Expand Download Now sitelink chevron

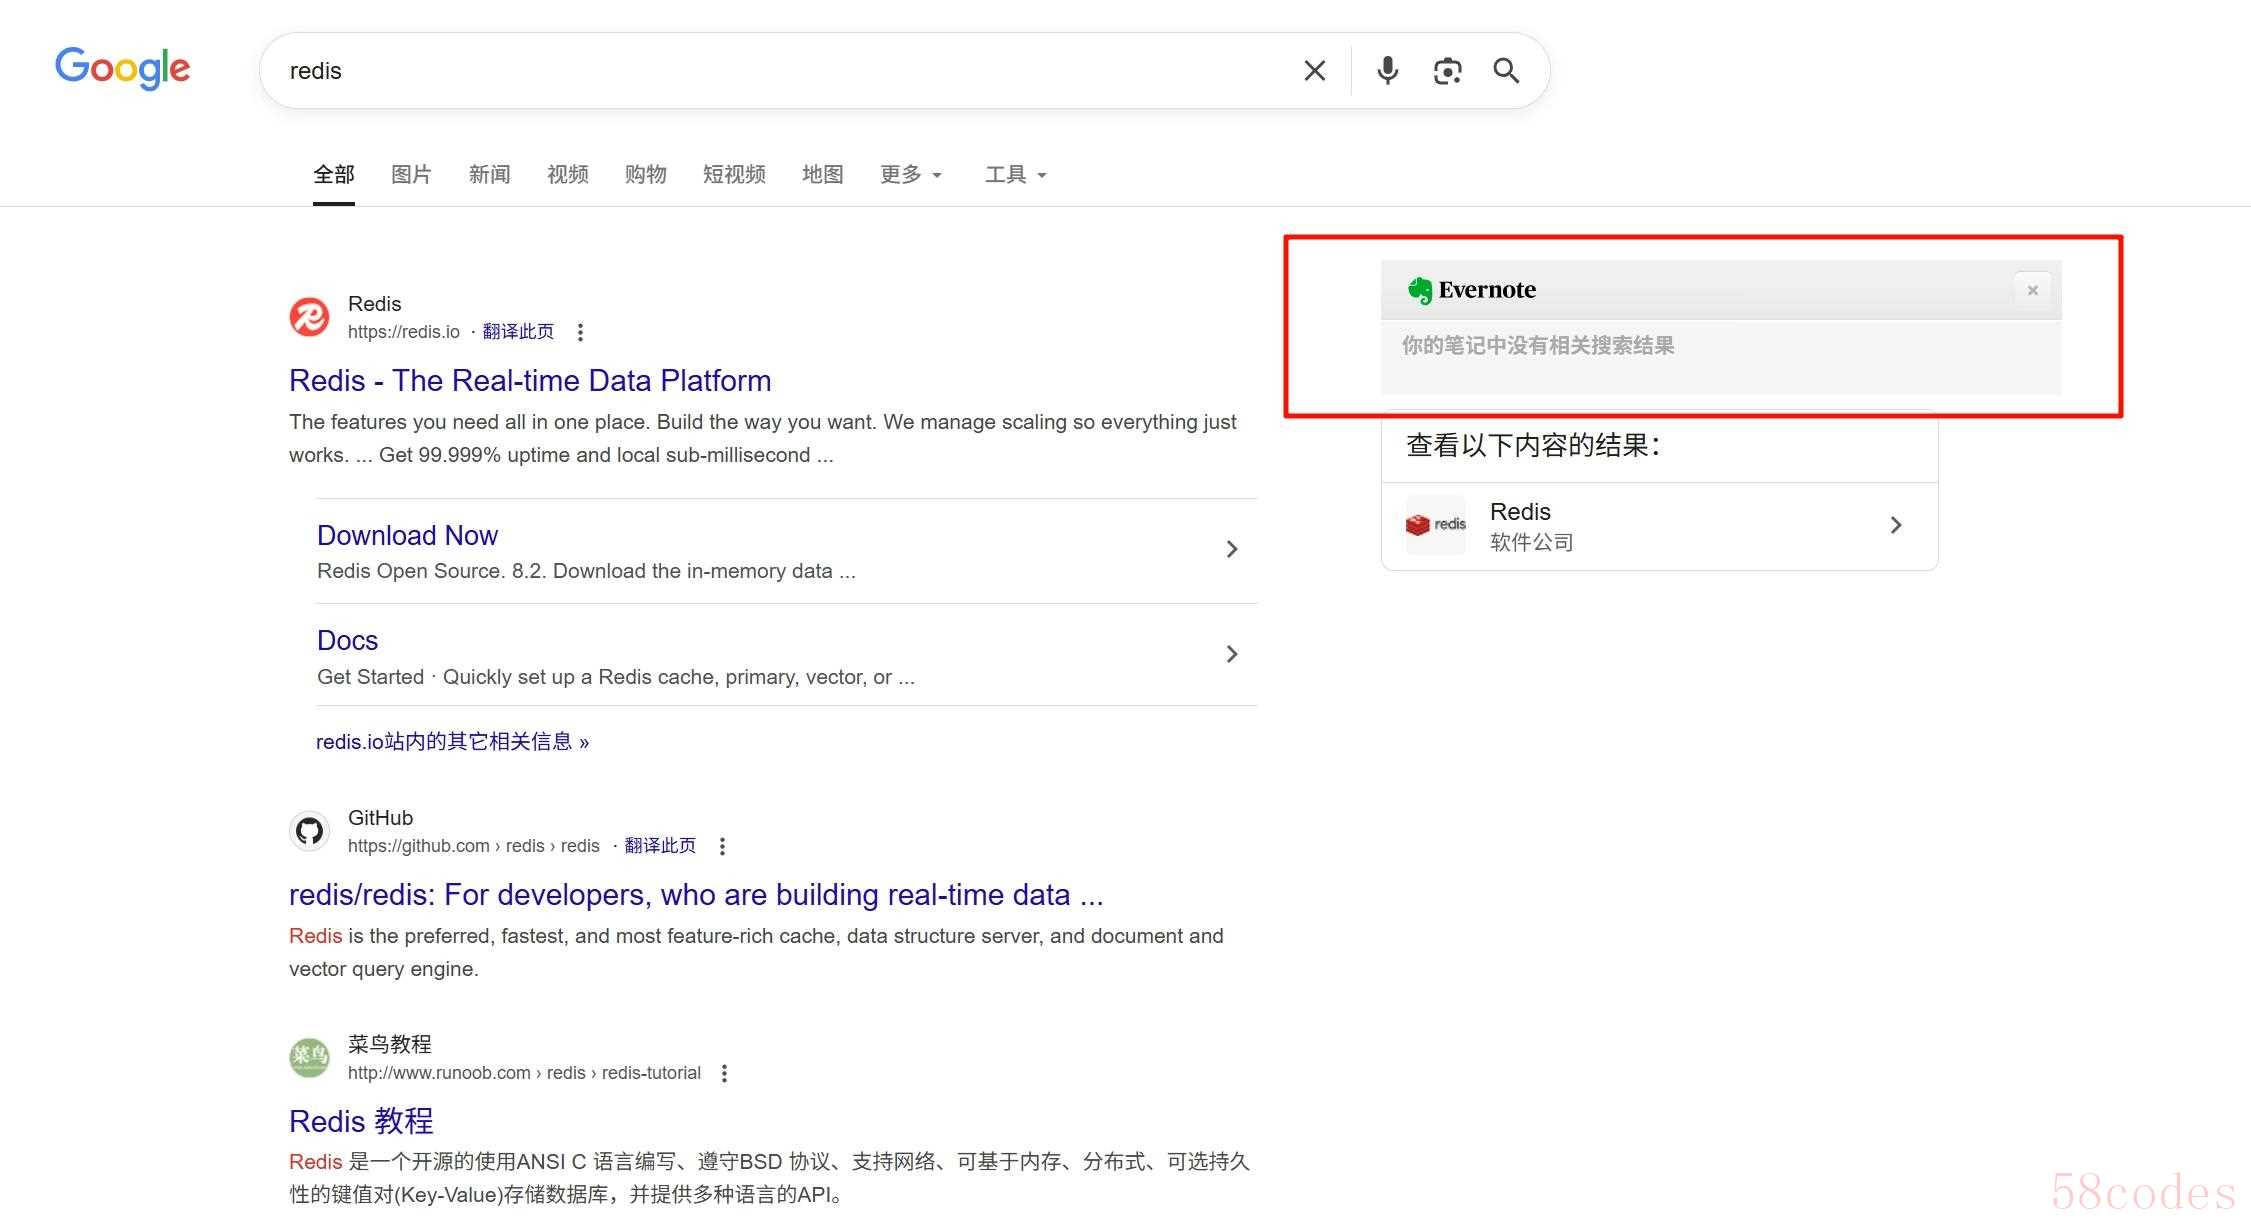(1231, 549)
